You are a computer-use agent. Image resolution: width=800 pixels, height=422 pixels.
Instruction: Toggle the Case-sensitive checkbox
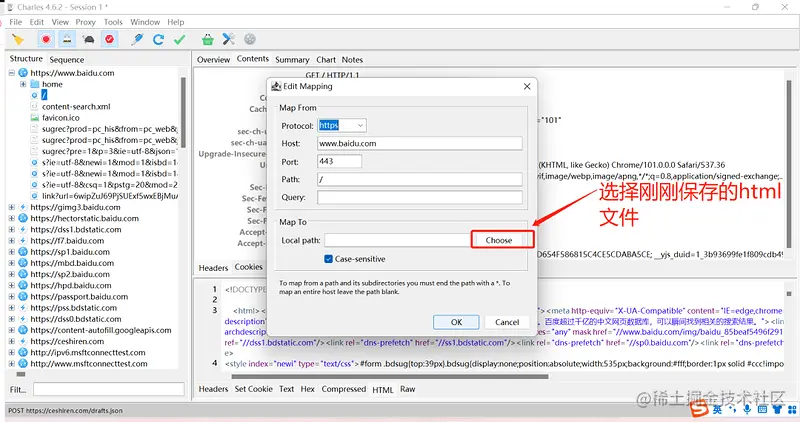tap(329, 259)
